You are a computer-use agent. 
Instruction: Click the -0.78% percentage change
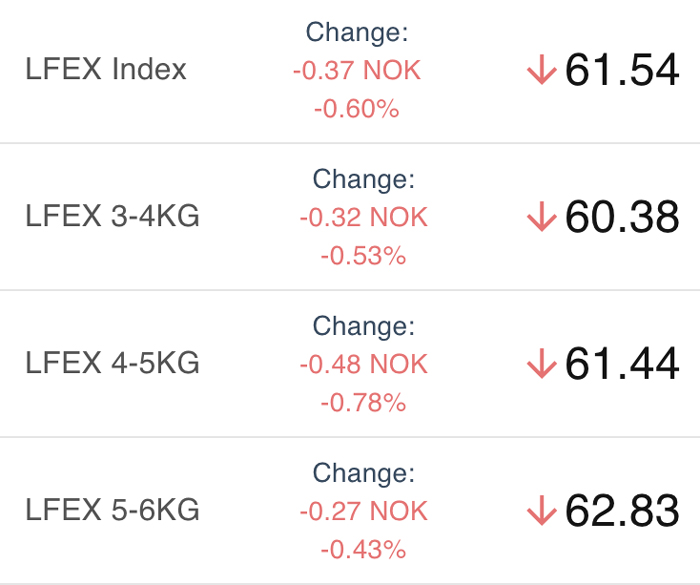click(x=363, y=403)
